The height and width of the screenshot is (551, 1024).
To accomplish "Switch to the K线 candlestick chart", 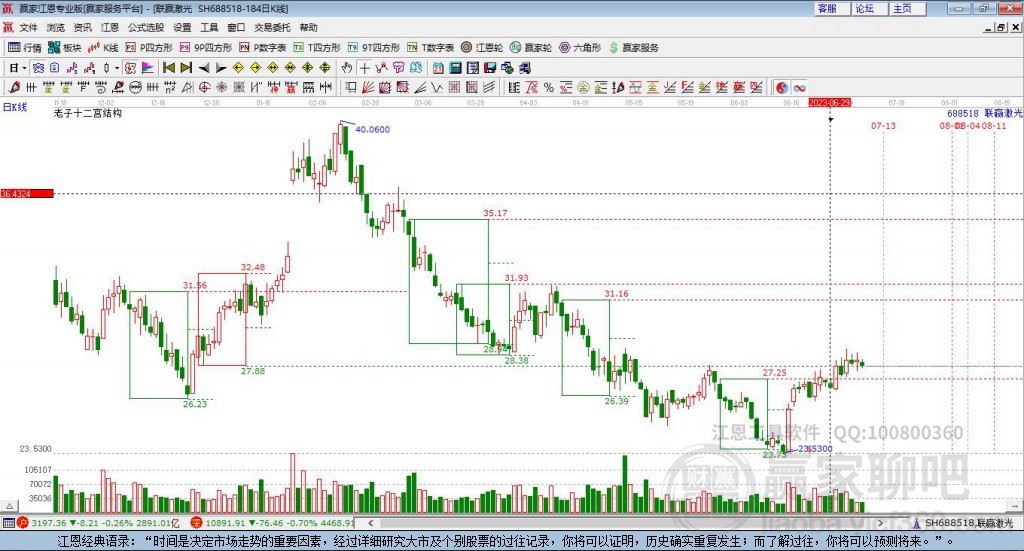I will 103,48.
